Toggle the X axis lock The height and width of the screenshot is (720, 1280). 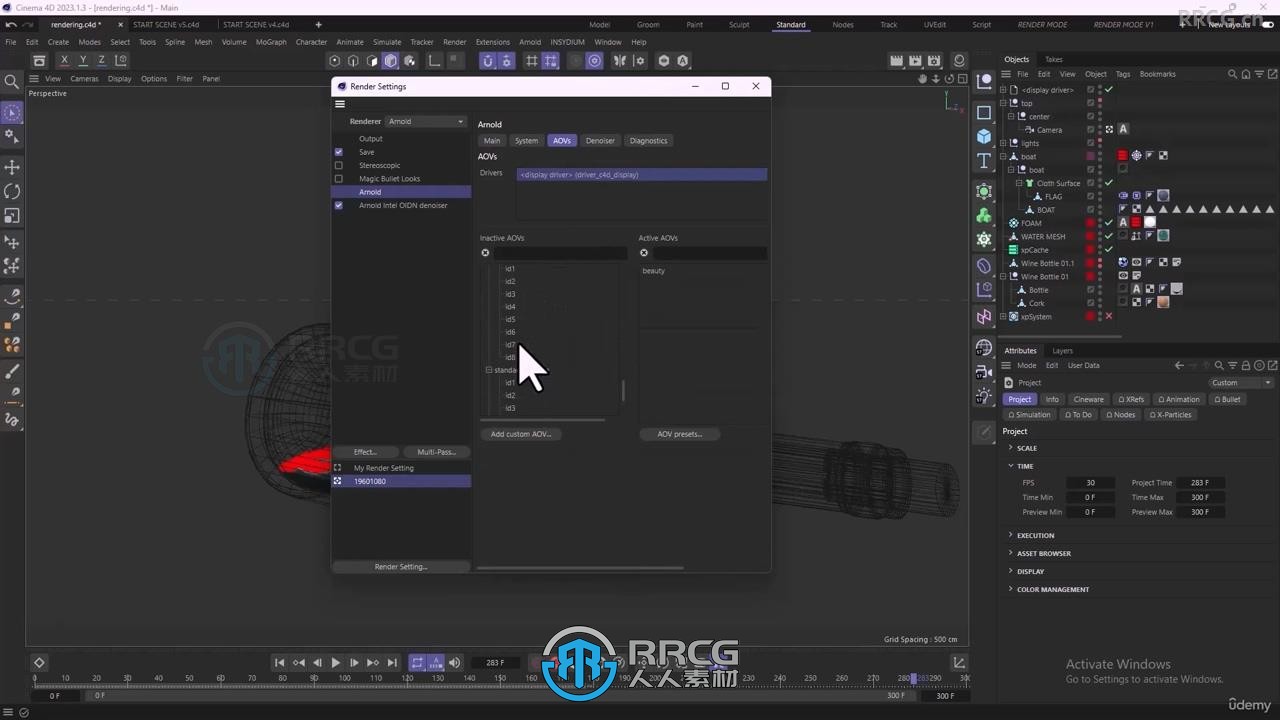coord(64,61)
